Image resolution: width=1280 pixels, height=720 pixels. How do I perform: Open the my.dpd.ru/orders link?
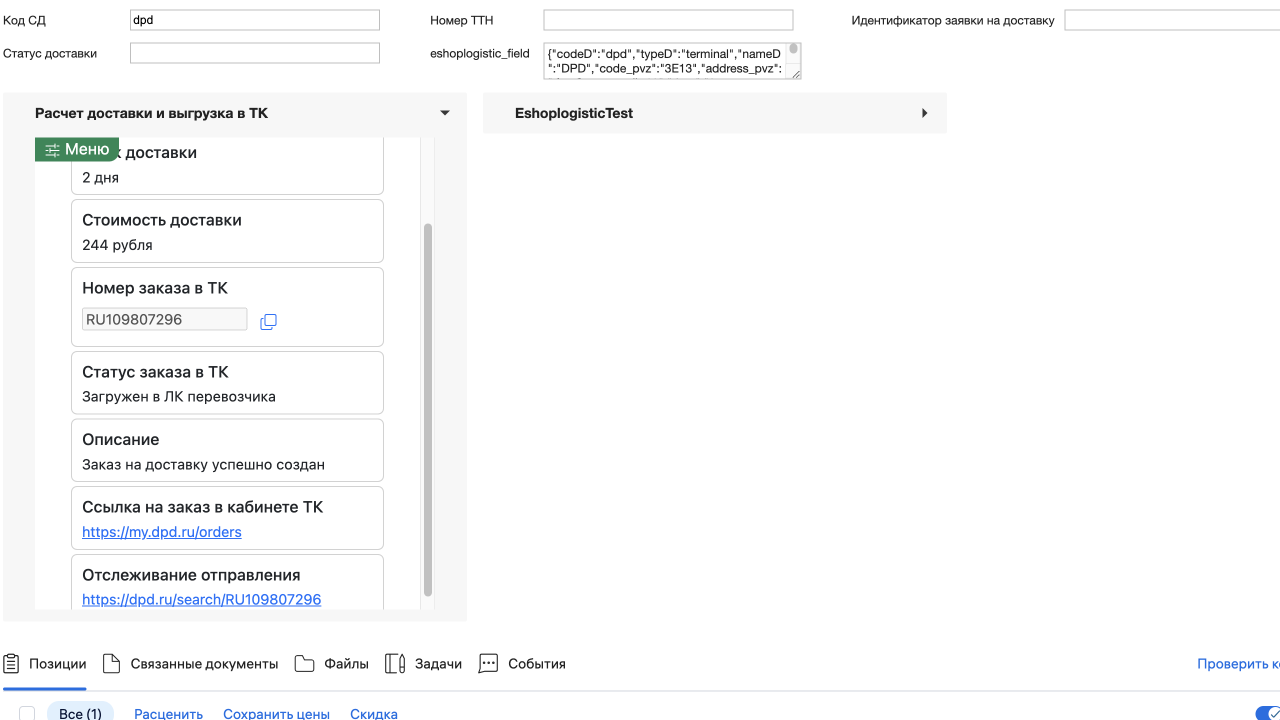click(x=162, y=532)
